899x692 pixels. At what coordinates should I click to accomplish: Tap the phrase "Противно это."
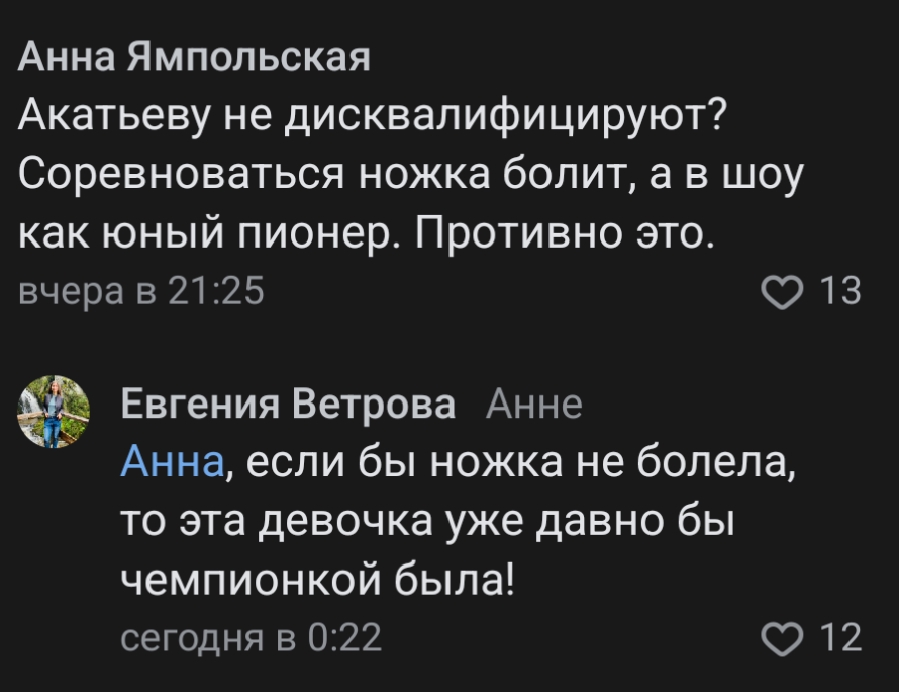[561, 234]
